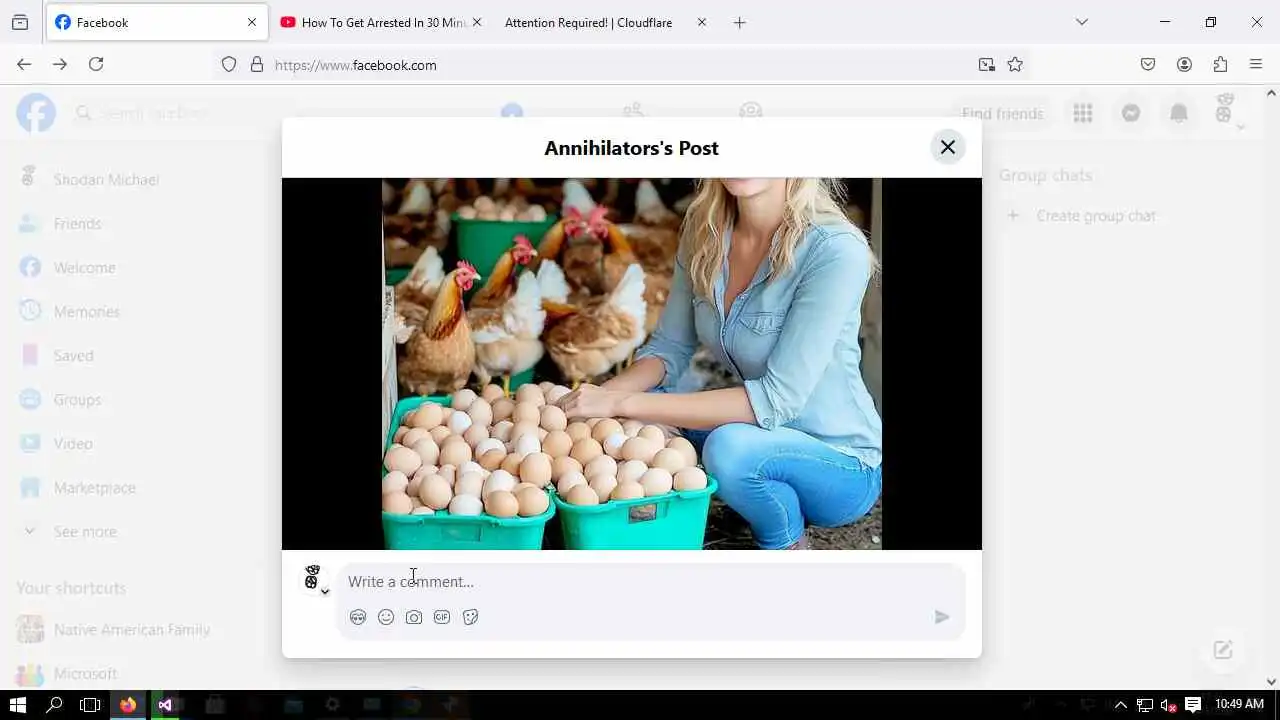1280x720 pixels.
Task: Open the list all tabs dropdown
Action: [1081, 22]
